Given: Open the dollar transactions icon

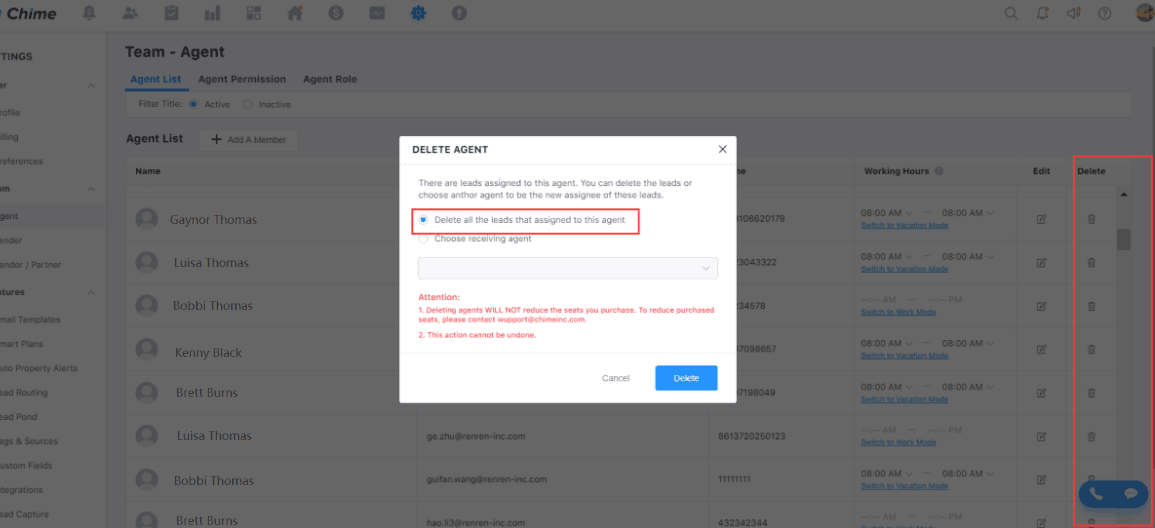Looking at the screenshot, I should click(x=336, y=13).
